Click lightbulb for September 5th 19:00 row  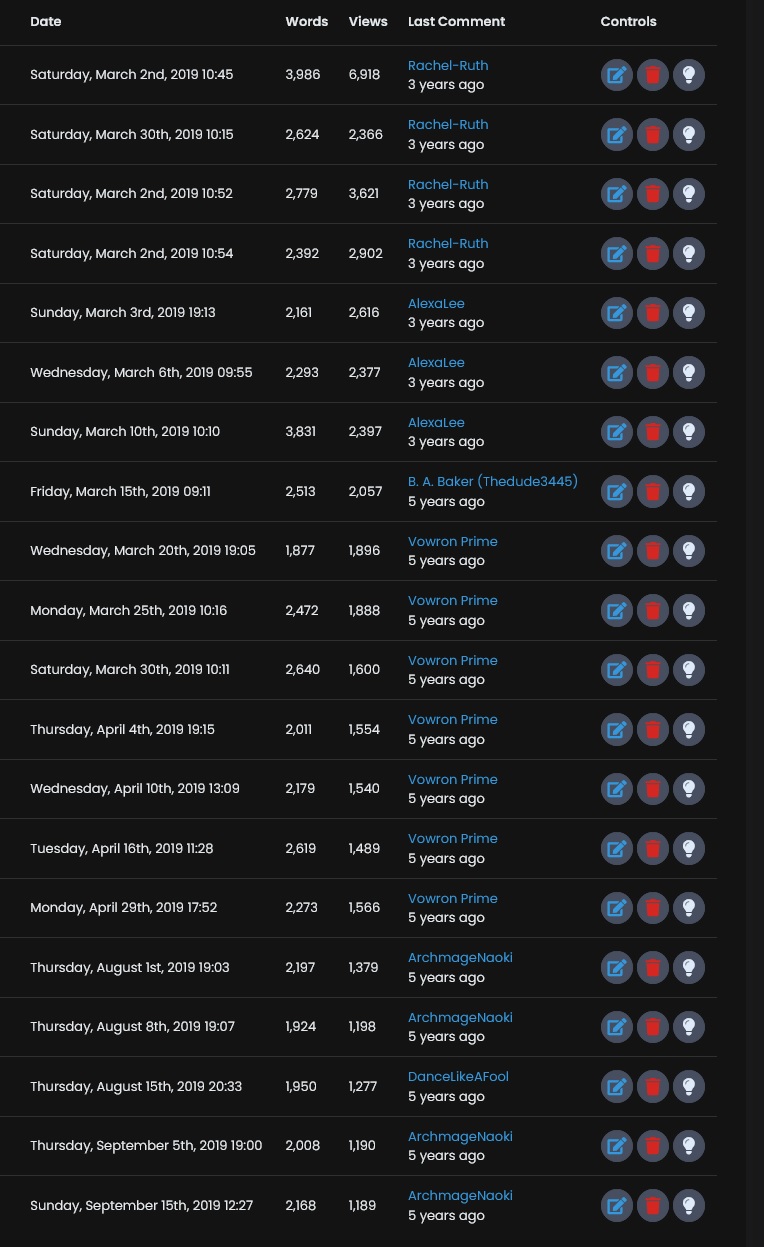tap(689, 1146)
